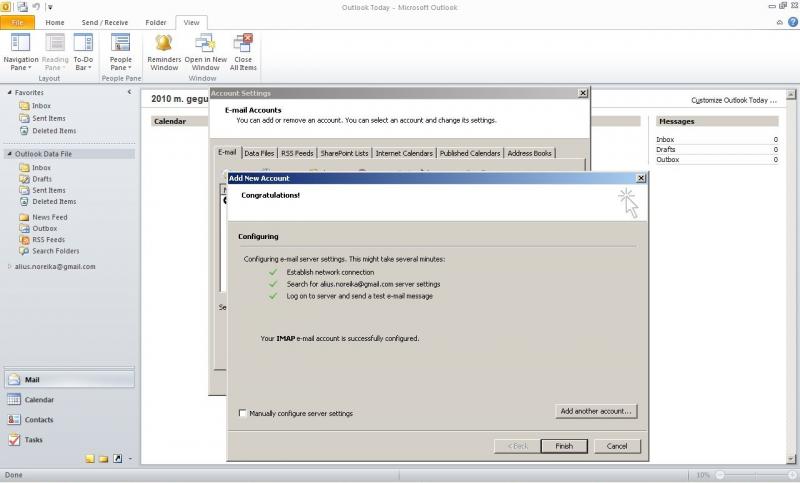
Task: Switch to Published Calendars tab
Action: (x=470, y=153)
